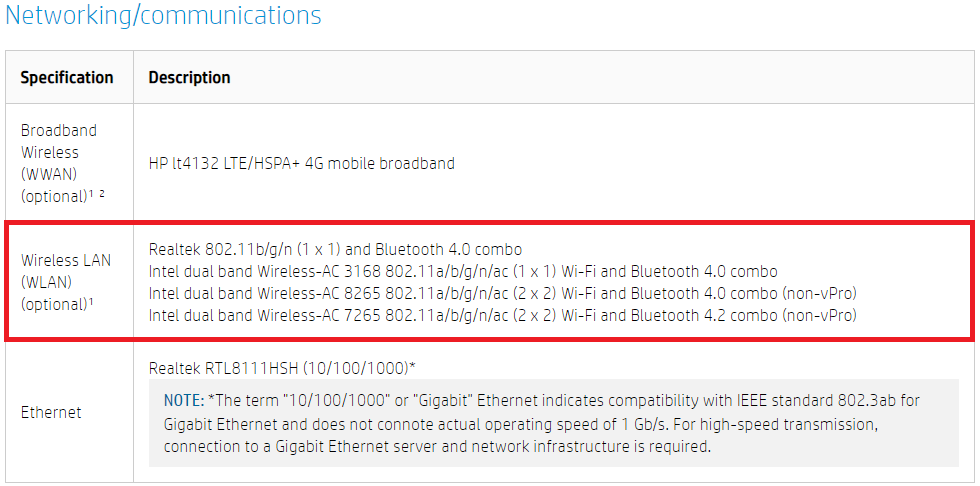Open footnote 1 beside WLAN optional
This screenshot has width=980, height=486.
[x=93, y=299]
